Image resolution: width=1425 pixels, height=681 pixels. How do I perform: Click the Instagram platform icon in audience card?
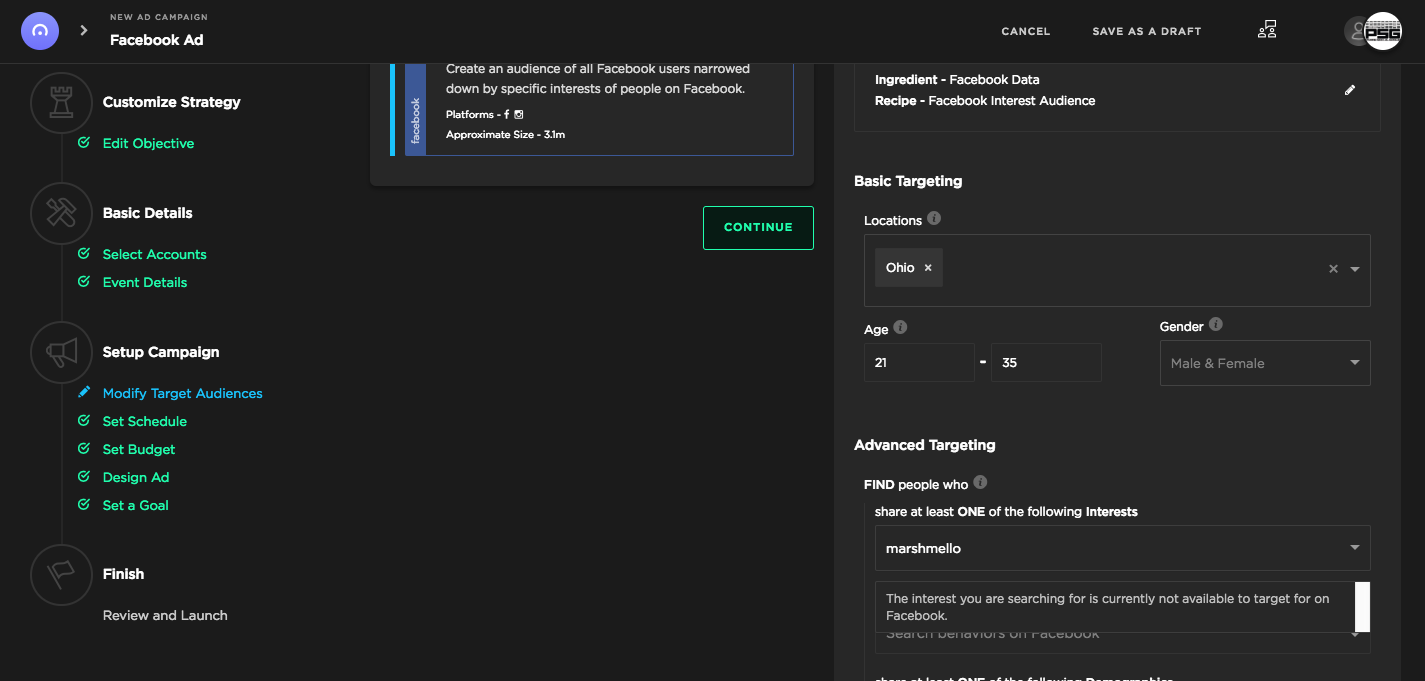(x=519, y=115)
